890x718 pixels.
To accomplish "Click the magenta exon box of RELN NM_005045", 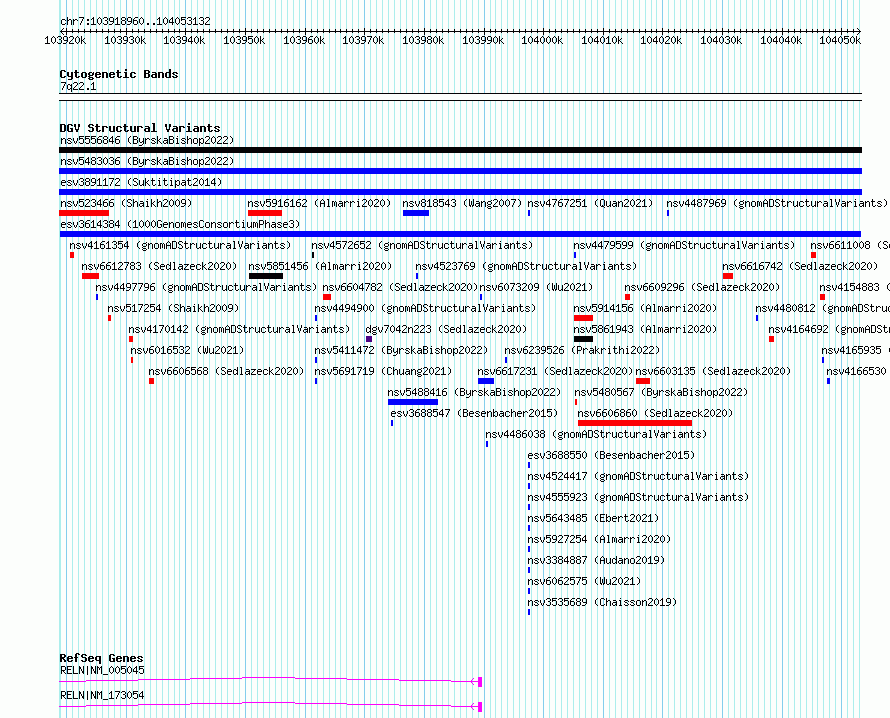I will tap(480, 682).
